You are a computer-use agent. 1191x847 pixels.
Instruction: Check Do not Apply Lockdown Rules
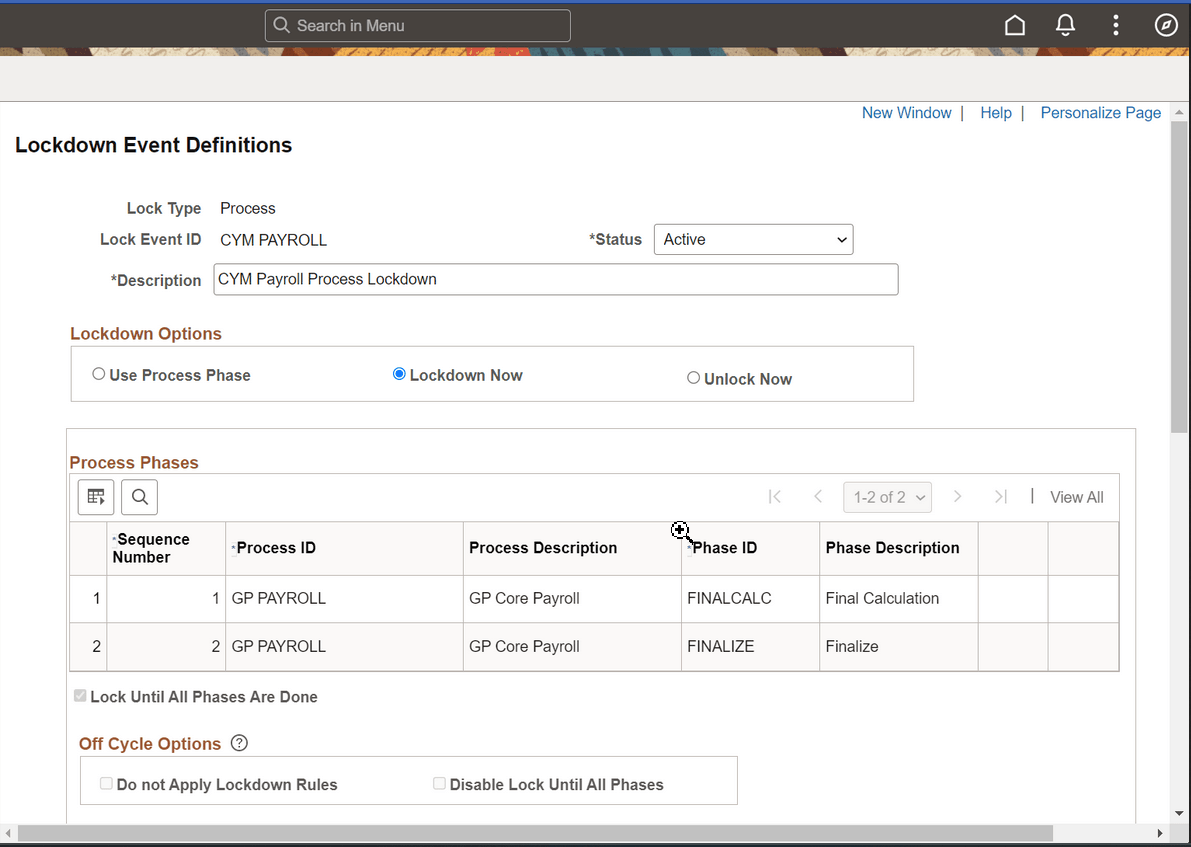point(106,783)
